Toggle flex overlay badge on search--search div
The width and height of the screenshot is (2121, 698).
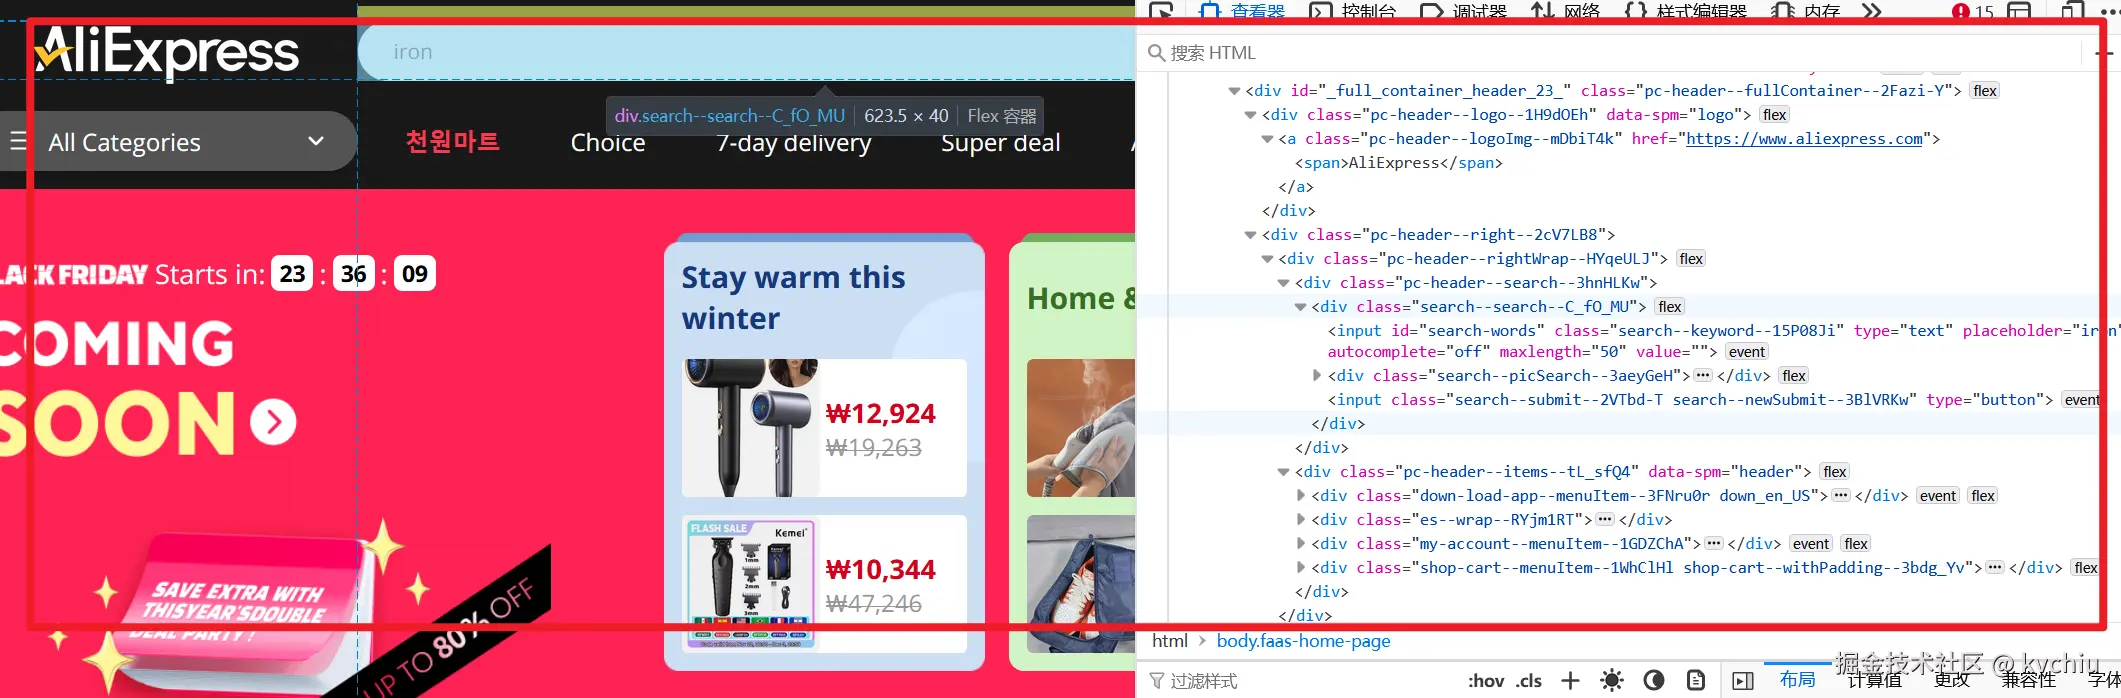tap(1670, 307)
